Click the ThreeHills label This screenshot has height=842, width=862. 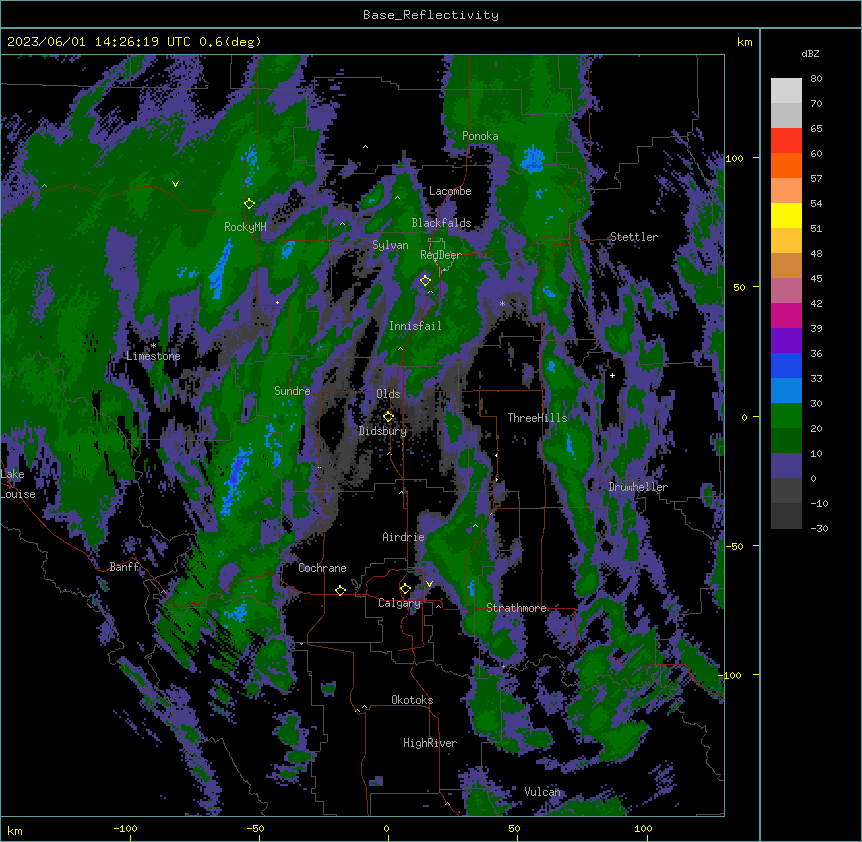click(x=538, y=418)
